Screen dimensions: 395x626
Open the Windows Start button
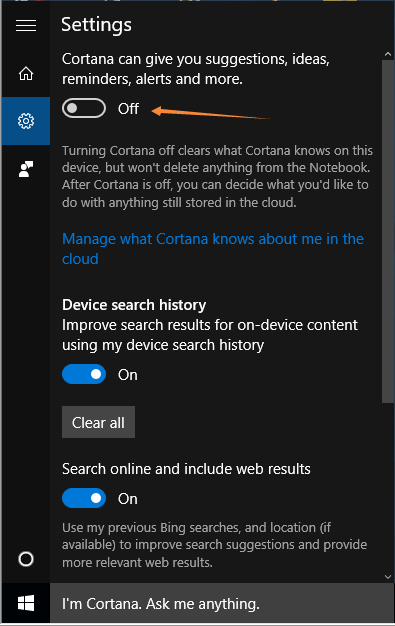pyautogui.click(x=26, y=603)
